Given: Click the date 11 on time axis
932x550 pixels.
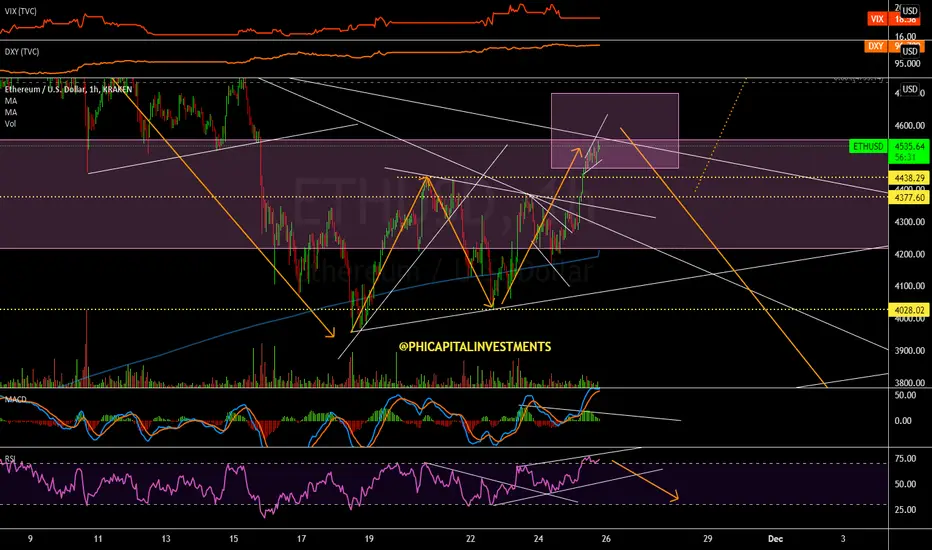Looking at the screenshot, I should [98, 539].
